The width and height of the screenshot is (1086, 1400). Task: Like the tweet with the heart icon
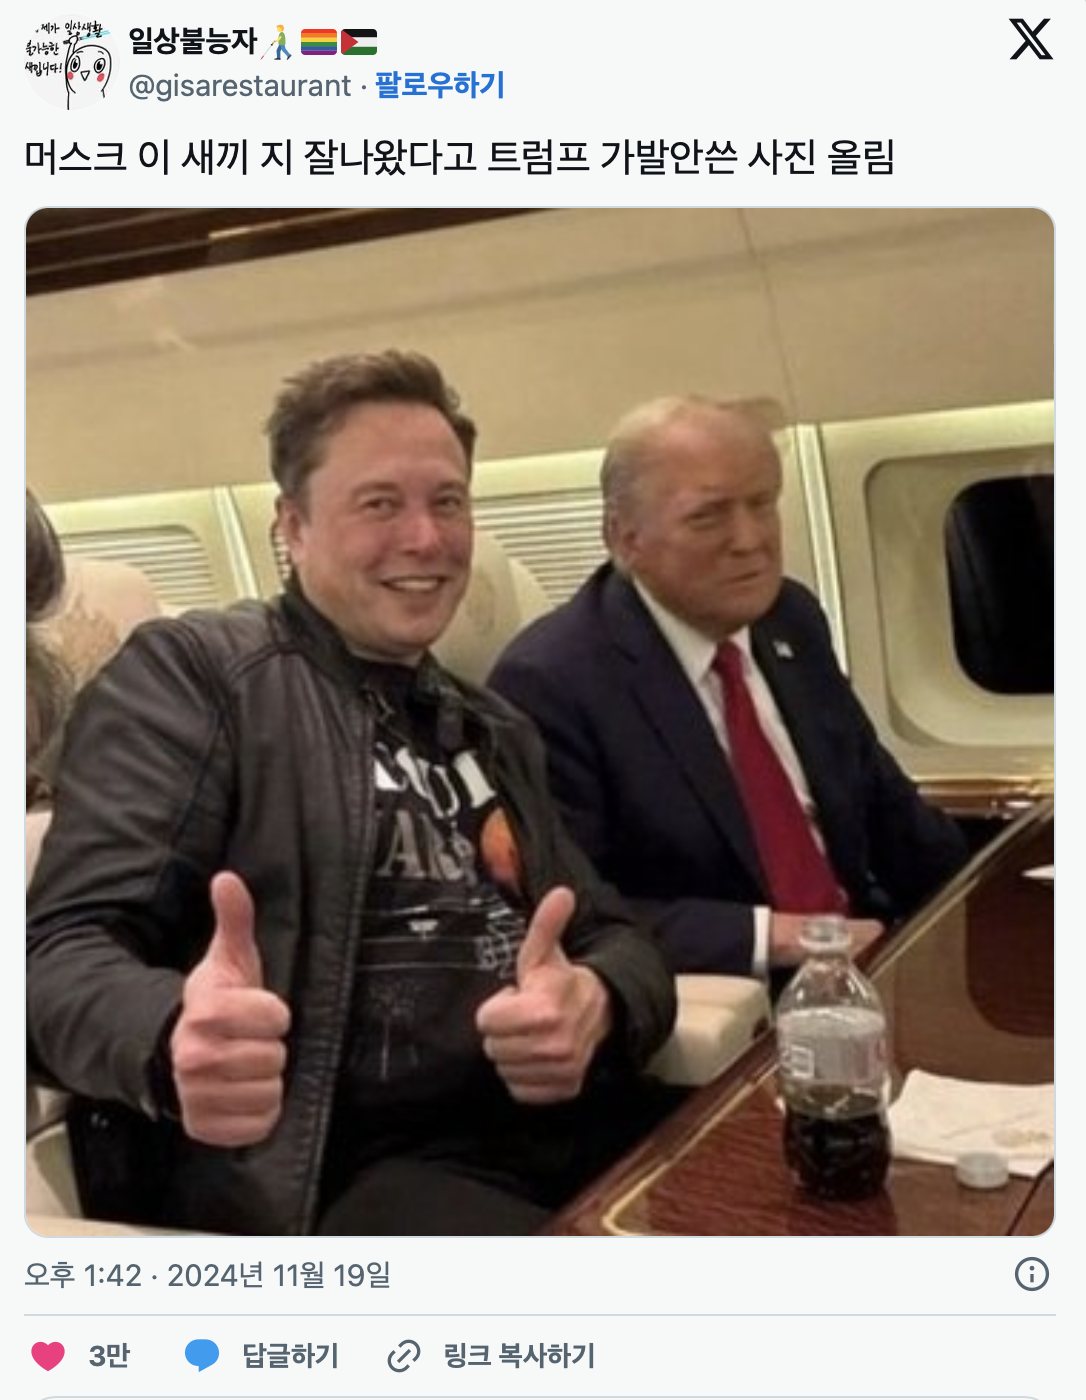[x=48, y=1356]
